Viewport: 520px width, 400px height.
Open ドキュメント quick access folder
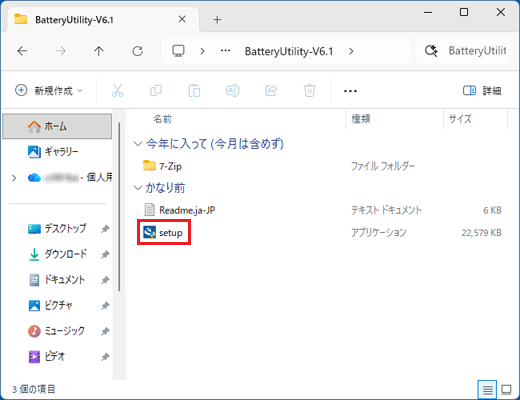coord(57,280)
